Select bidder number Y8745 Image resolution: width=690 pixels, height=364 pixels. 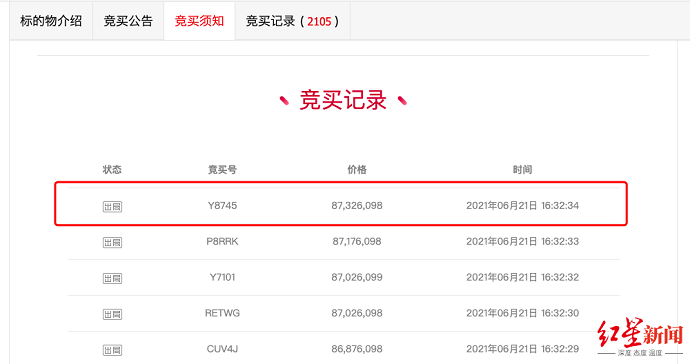[x=222, y=206]
